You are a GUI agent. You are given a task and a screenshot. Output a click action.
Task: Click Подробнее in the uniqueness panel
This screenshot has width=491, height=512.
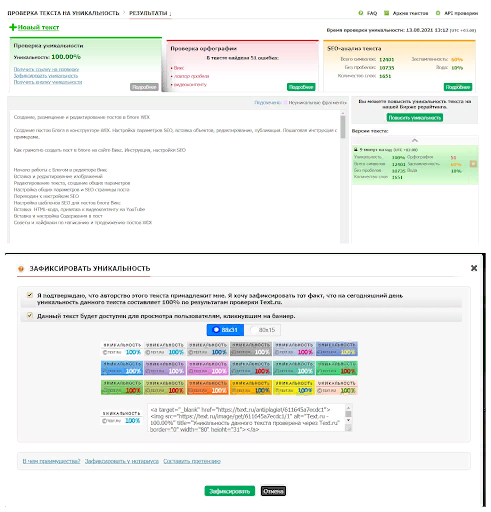click(144, 87)
